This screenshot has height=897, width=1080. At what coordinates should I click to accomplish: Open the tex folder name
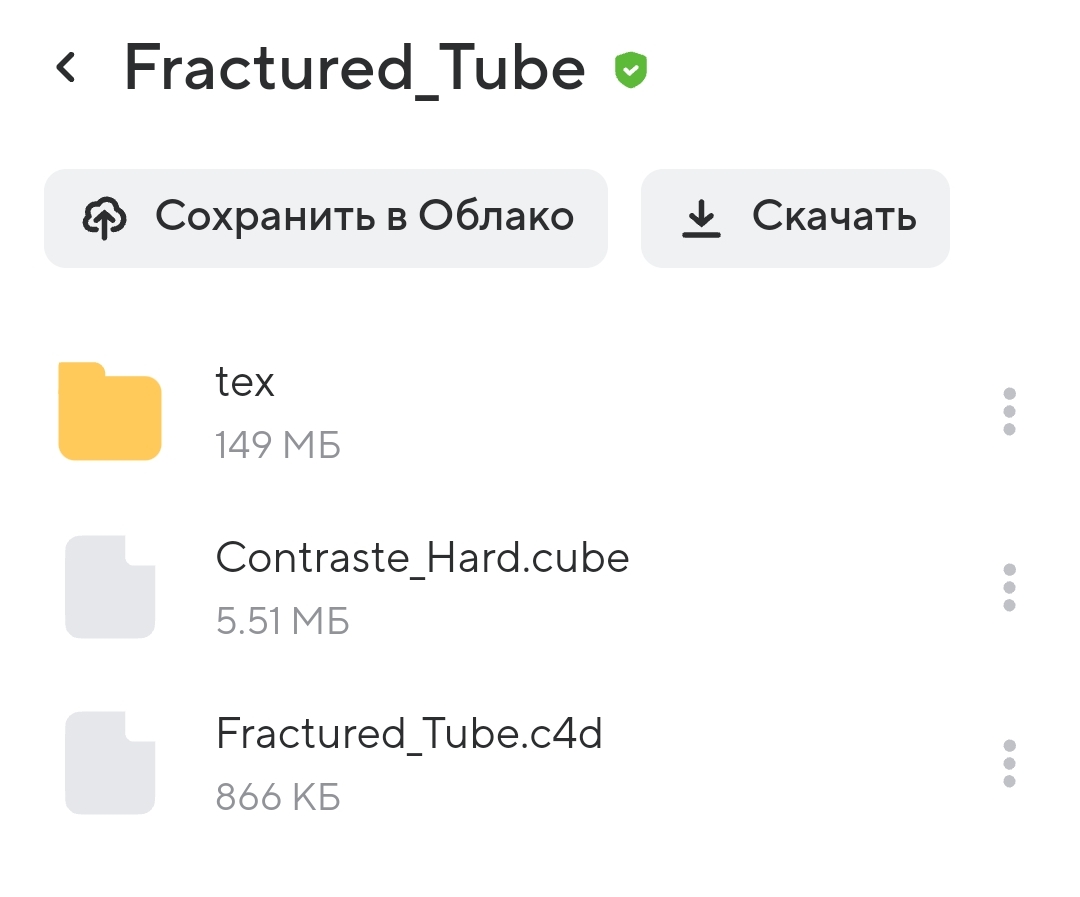coord(245,382)
